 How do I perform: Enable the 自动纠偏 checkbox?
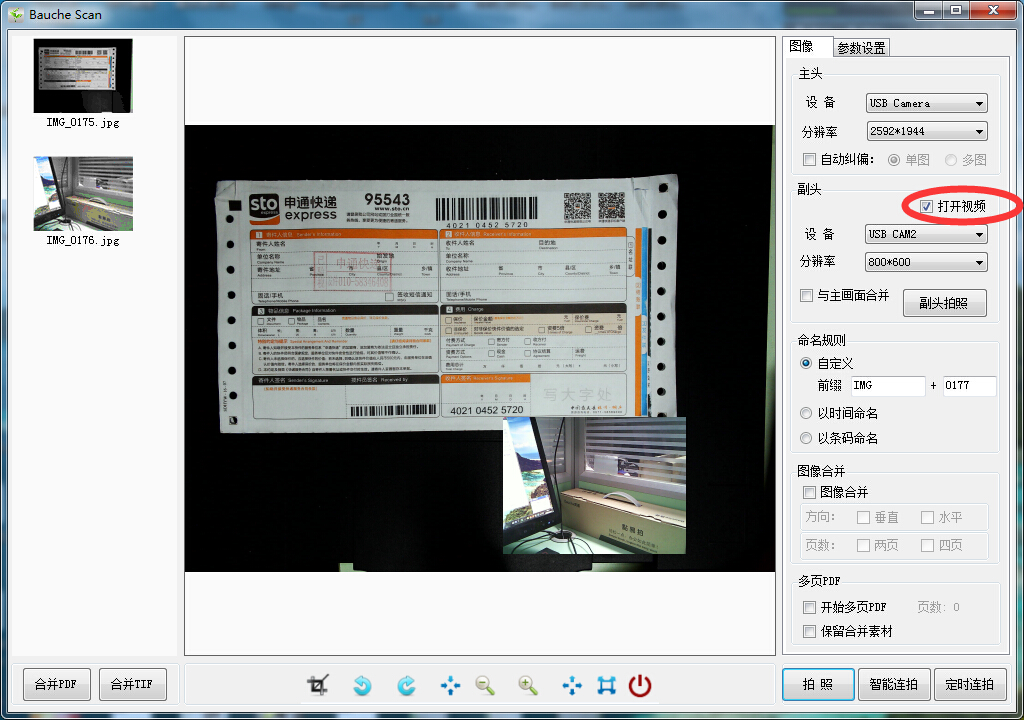click(809, 159)
